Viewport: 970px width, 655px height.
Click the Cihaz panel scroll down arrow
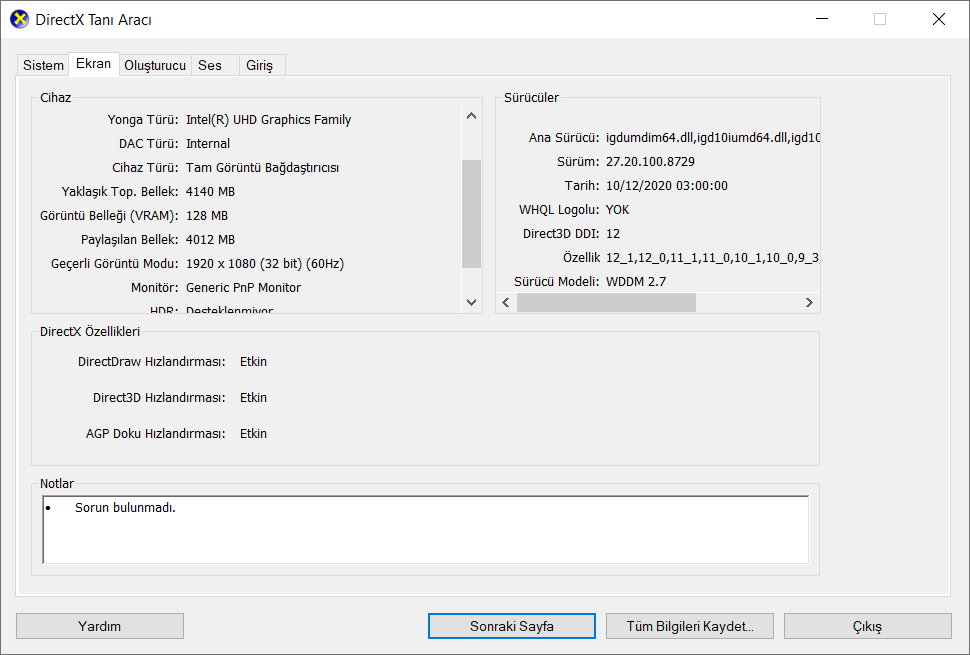(471, 302)
